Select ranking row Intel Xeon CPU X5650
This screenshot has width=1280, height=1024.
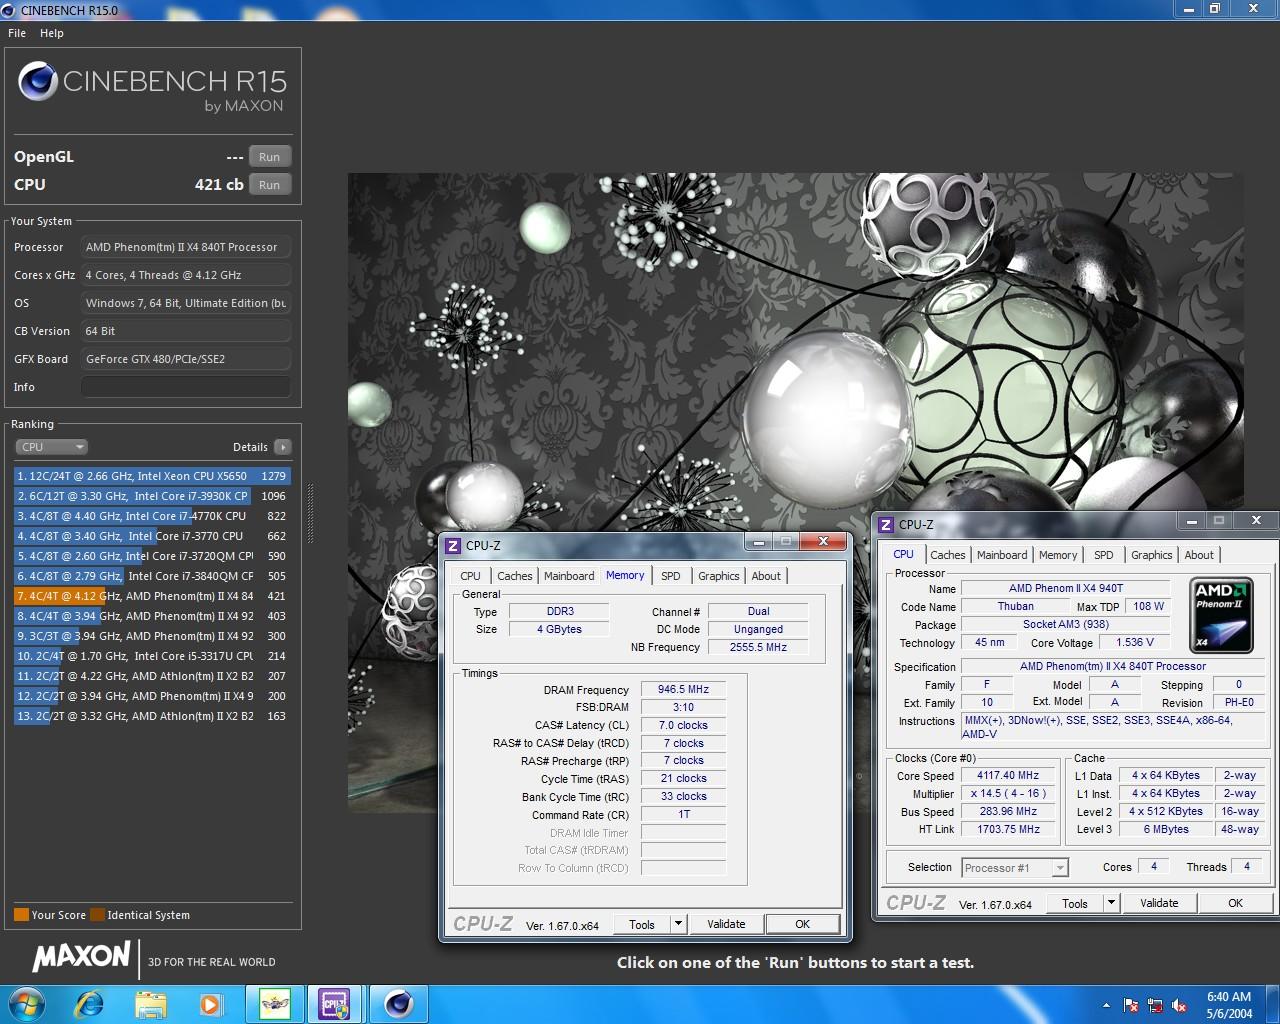pos(152,476)
